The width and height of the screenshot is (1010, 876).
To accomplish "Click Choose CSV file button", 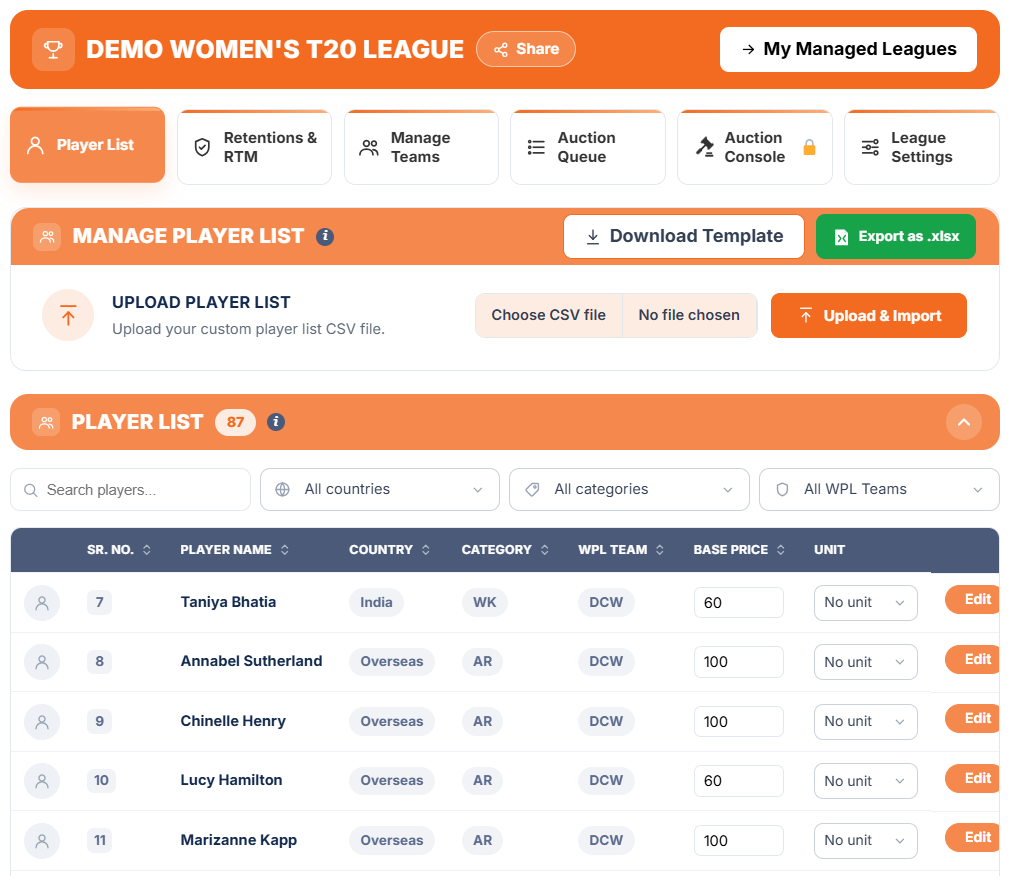I will pyautogui.click(x=549, y=315).
